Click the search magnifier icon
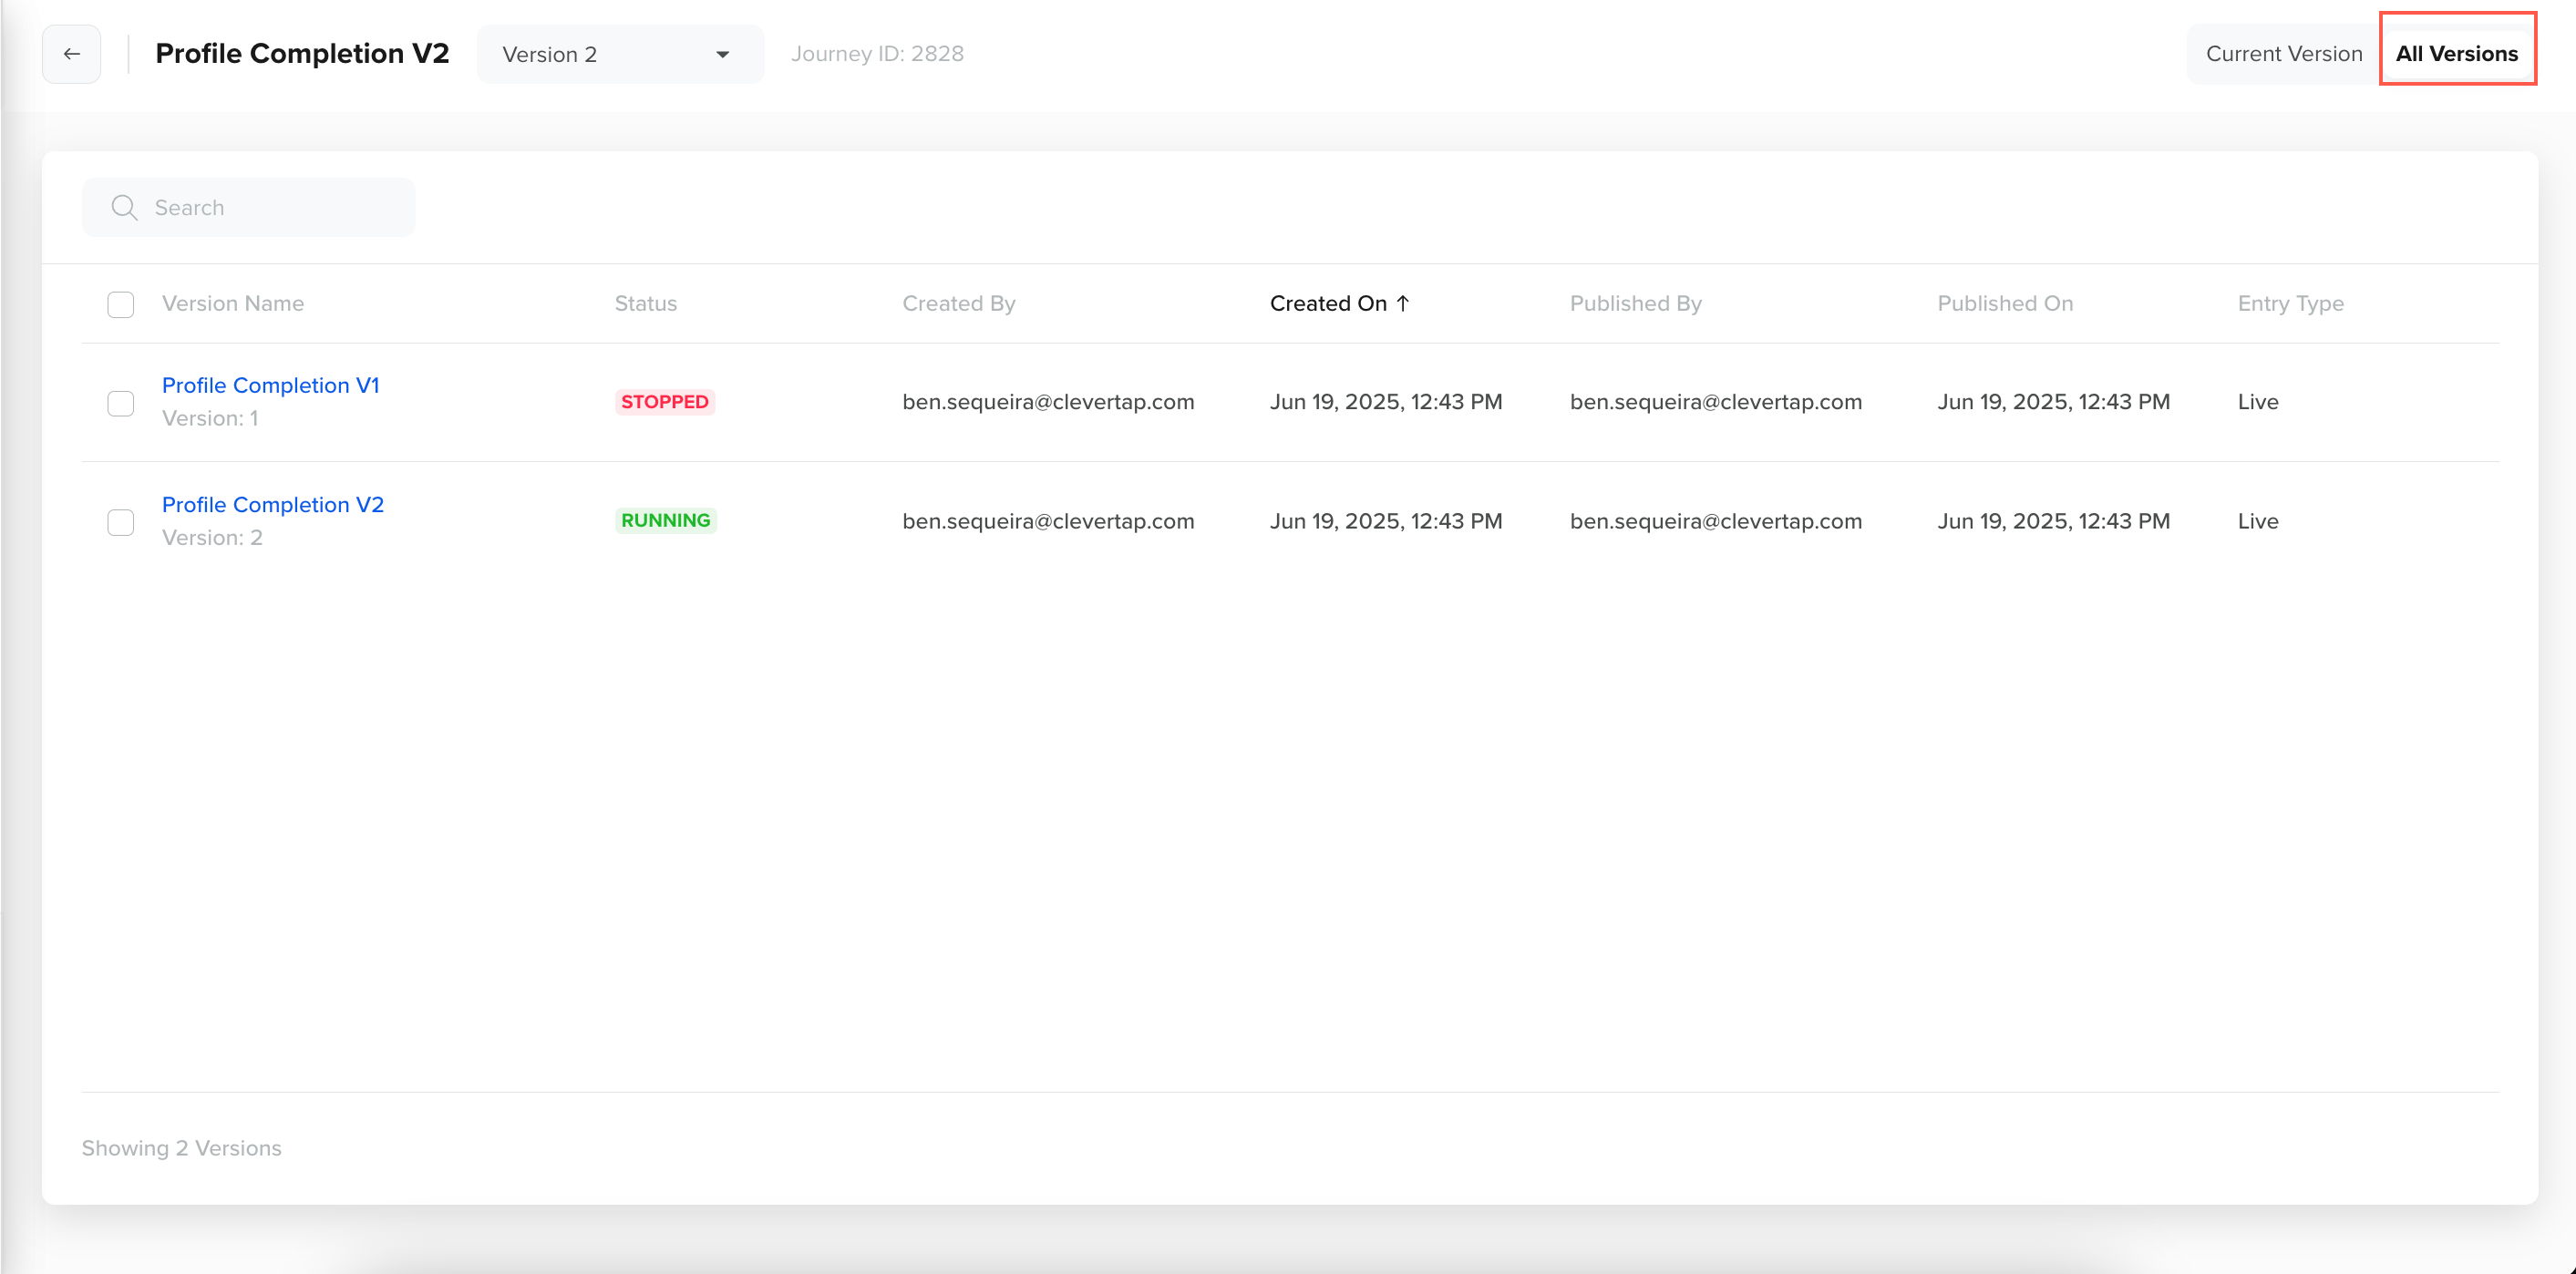 pyautogui.click(x=124, y=207)
